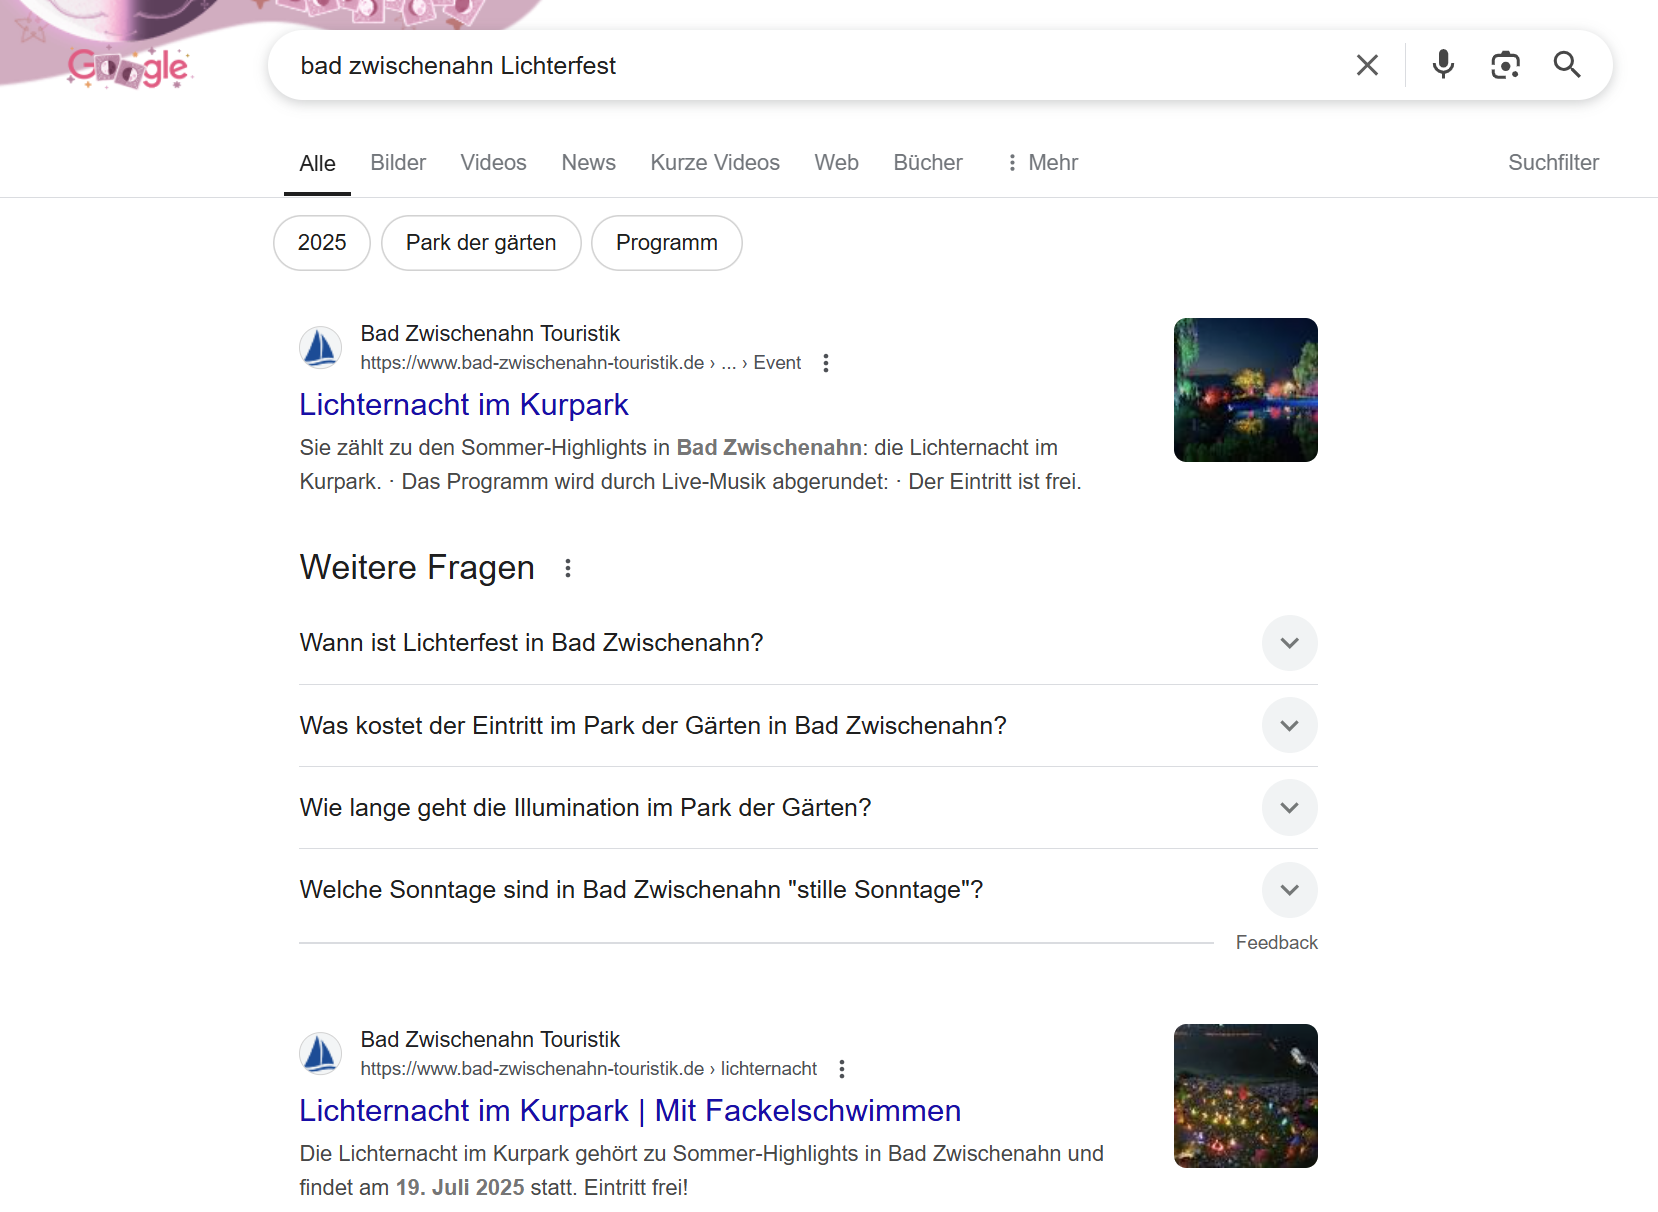
Task: Open the News tab
Action: pyautogui.click(x=588, y=163)
